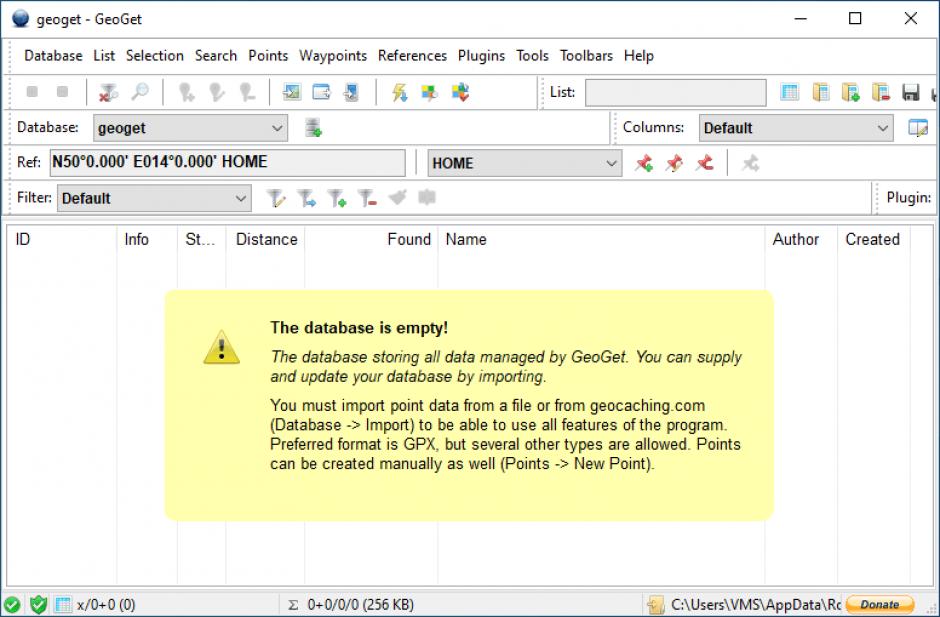Viewport: 940px width, 617px height.
Task: Open the Toolbars menu
Action: (x=586, y=56)
